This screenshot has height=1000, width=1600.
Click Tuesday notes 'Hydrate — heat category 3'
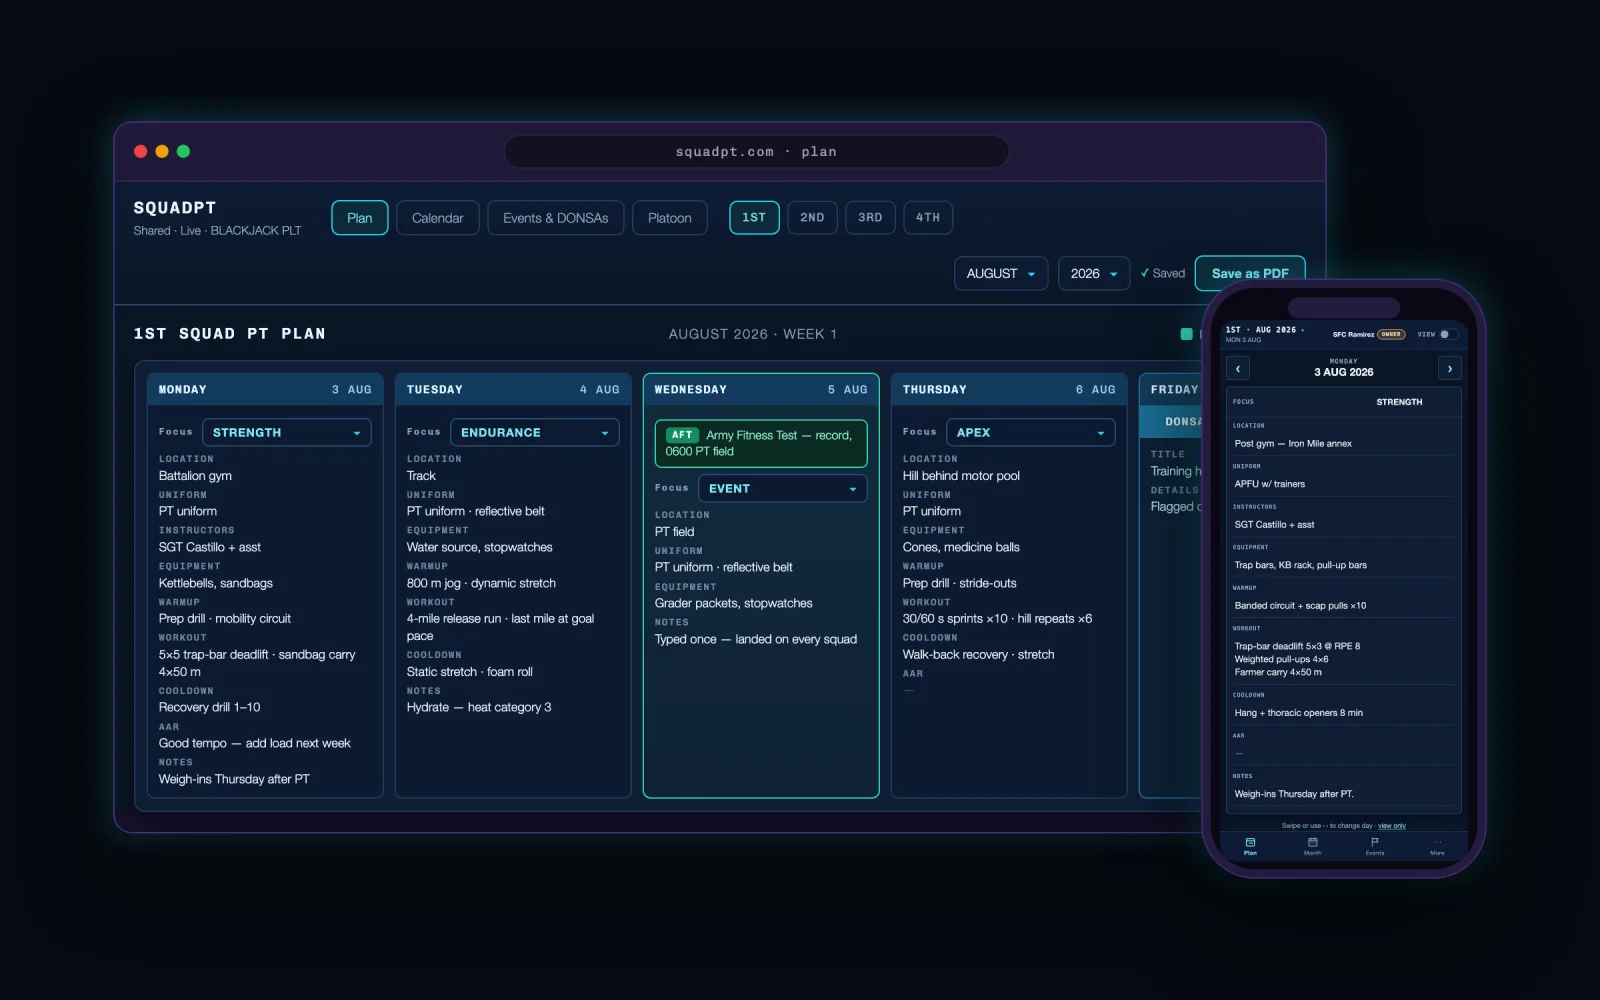coord(479,707)
